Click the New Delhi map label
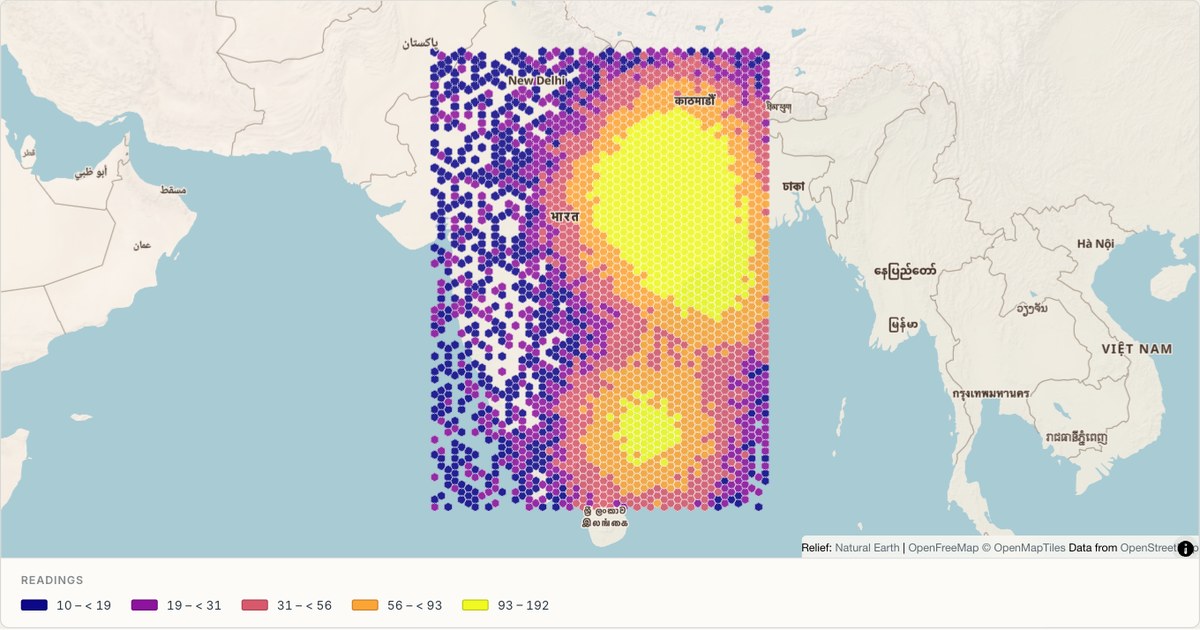 tap(537, 80)
